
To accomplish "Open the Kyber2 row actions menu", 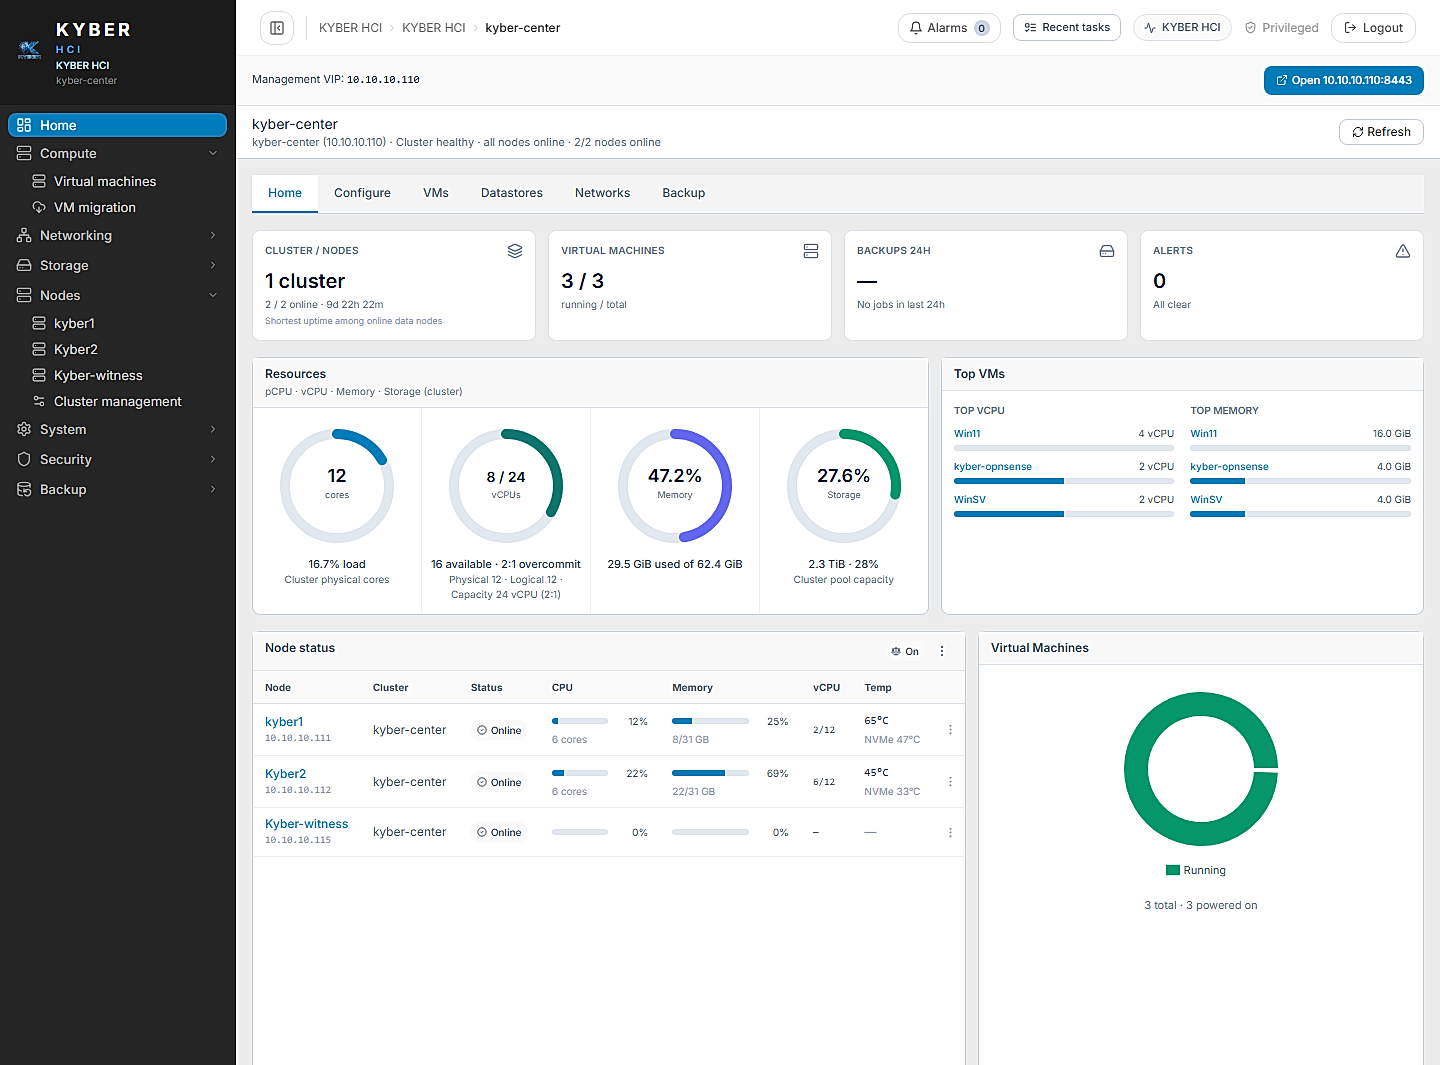I will [x=950, y=782].
